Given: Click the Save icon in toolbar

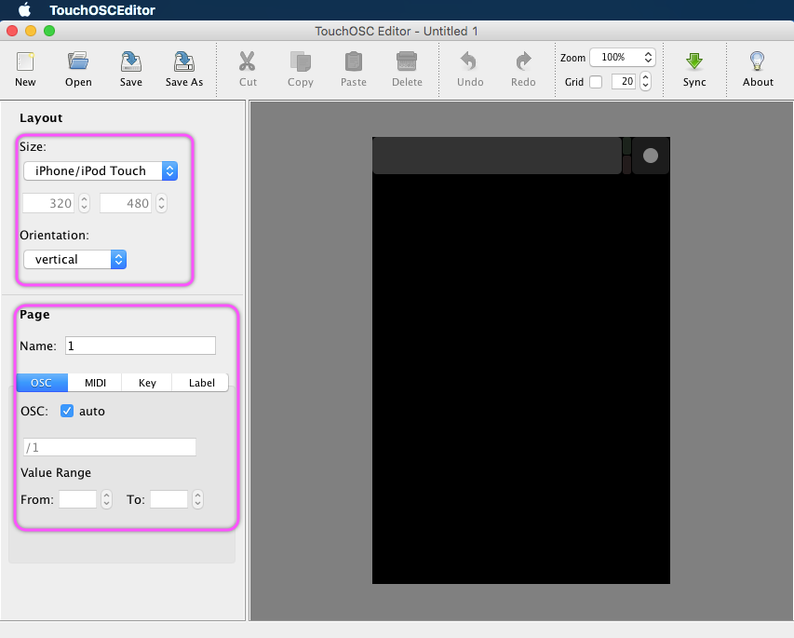Looking at the screenshot, I should (x=131, y=62).
